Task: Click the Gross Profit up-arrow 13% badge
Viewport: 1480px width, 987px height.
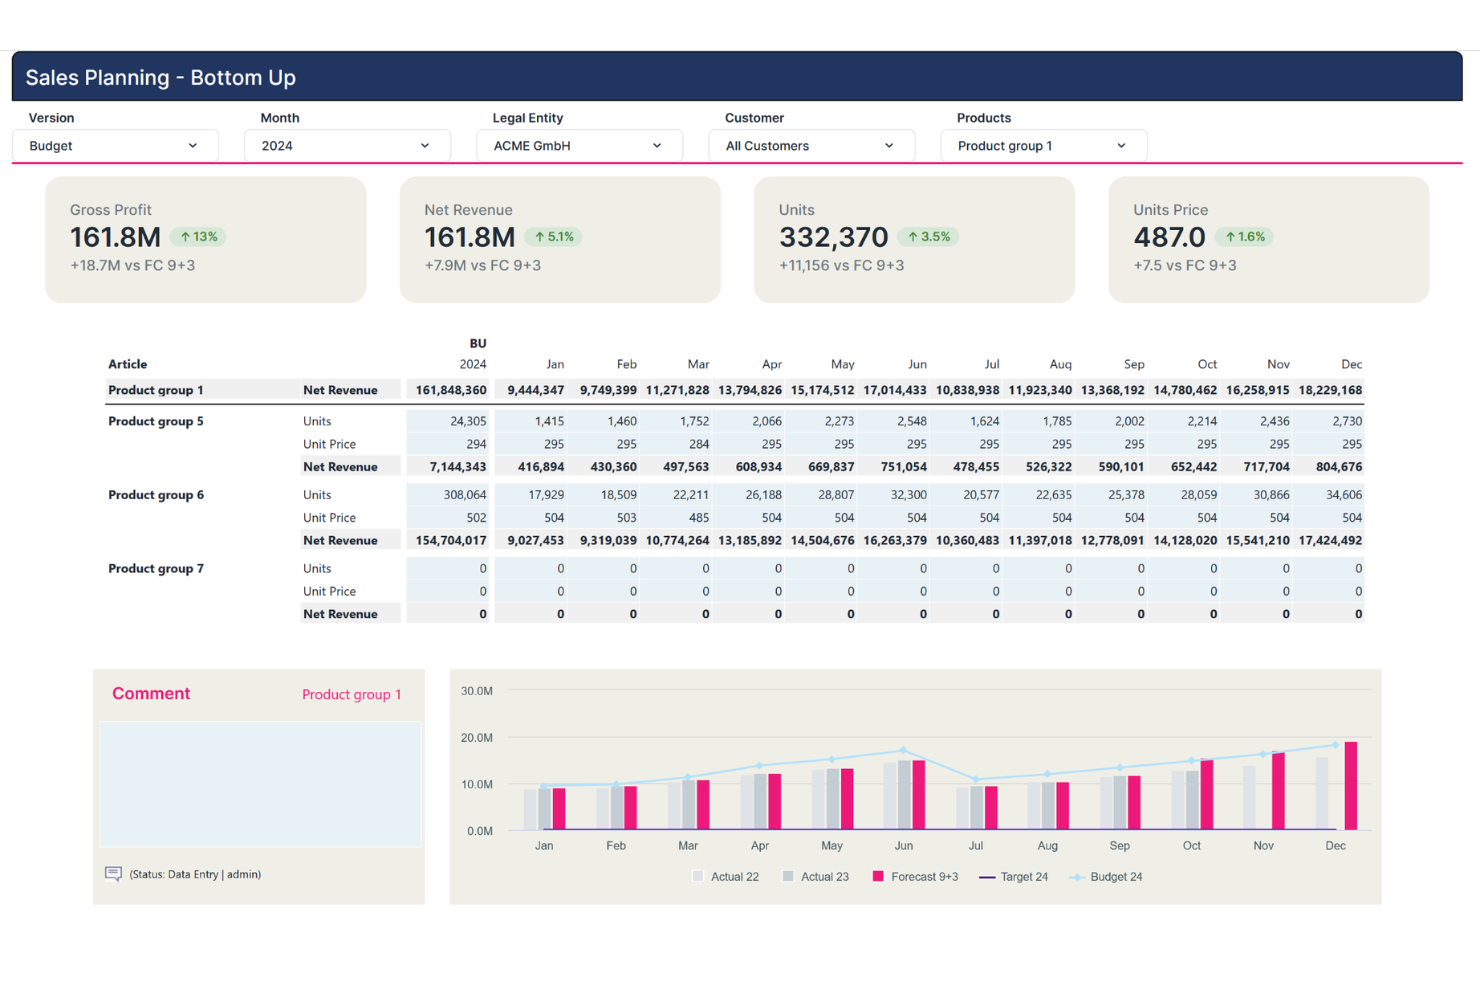Action: click(198, 237)
